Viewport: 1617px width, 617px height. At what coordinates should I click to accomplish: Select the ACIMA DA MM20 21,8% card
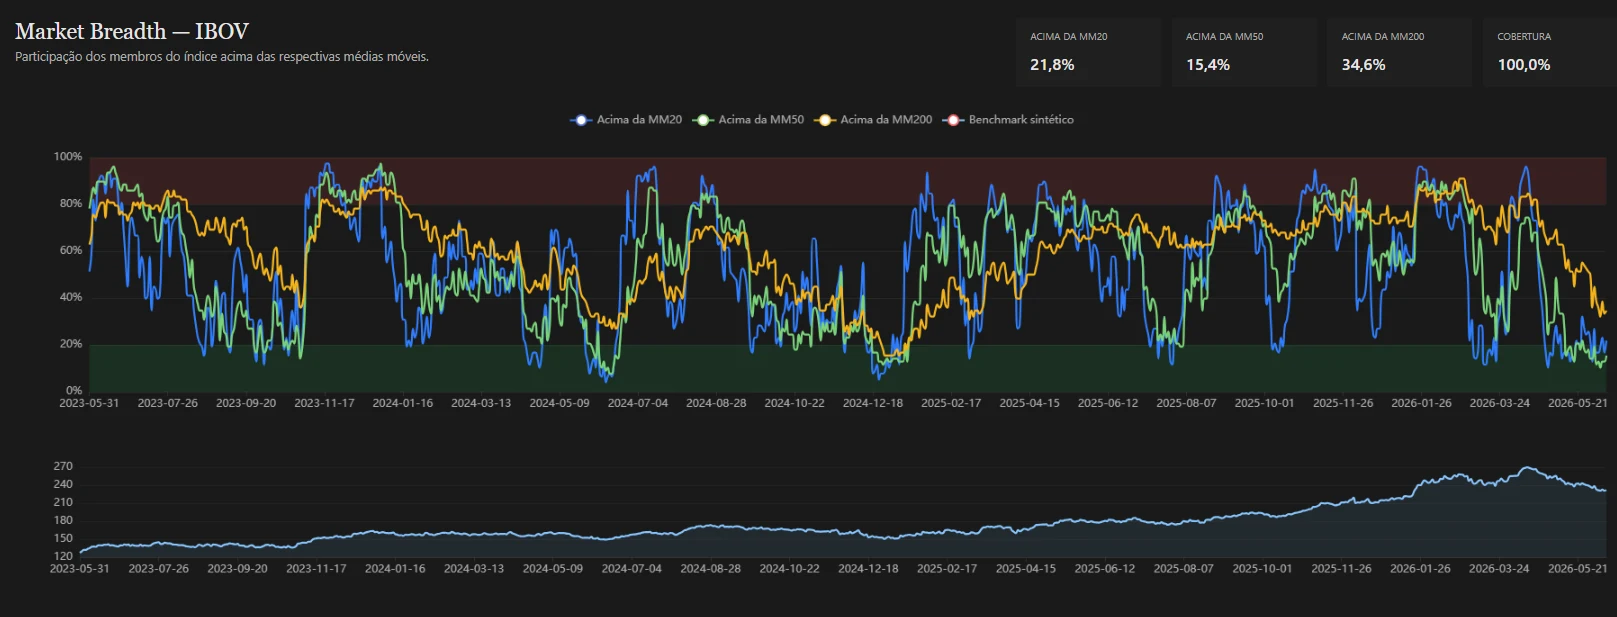point(1088,52)
